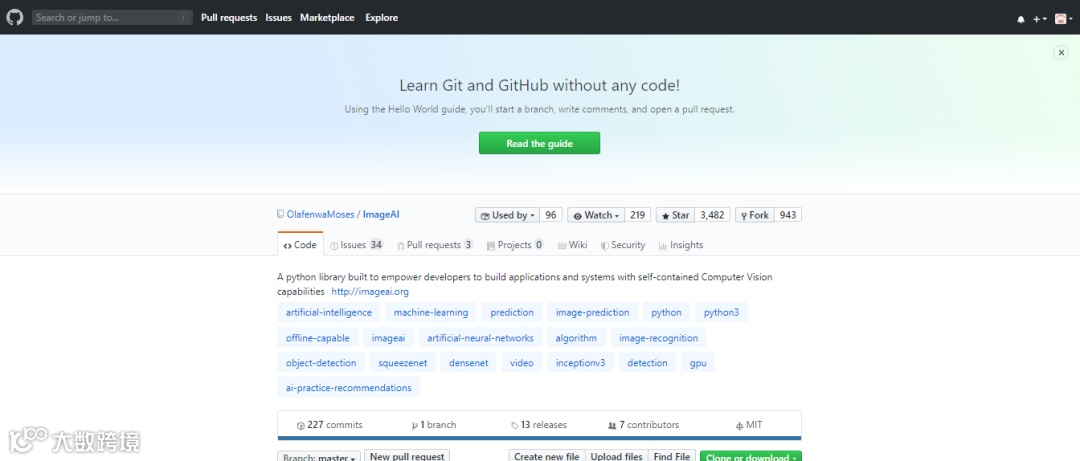Select the imageai topic tag
Image resolution: width=1080 pixels, height=461 pixels.
click(x=388, y=338)
